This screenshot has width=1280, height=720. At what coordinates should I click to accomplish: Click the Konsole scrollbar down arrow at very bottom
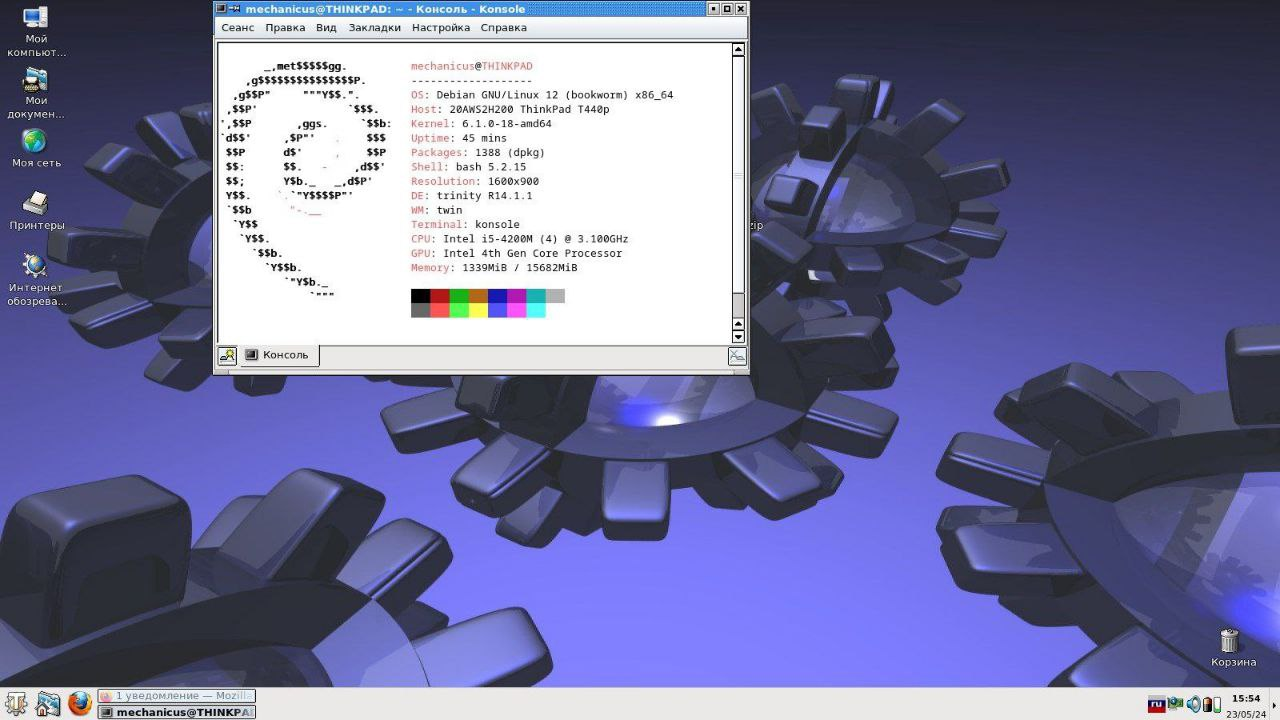click(739, 337)
